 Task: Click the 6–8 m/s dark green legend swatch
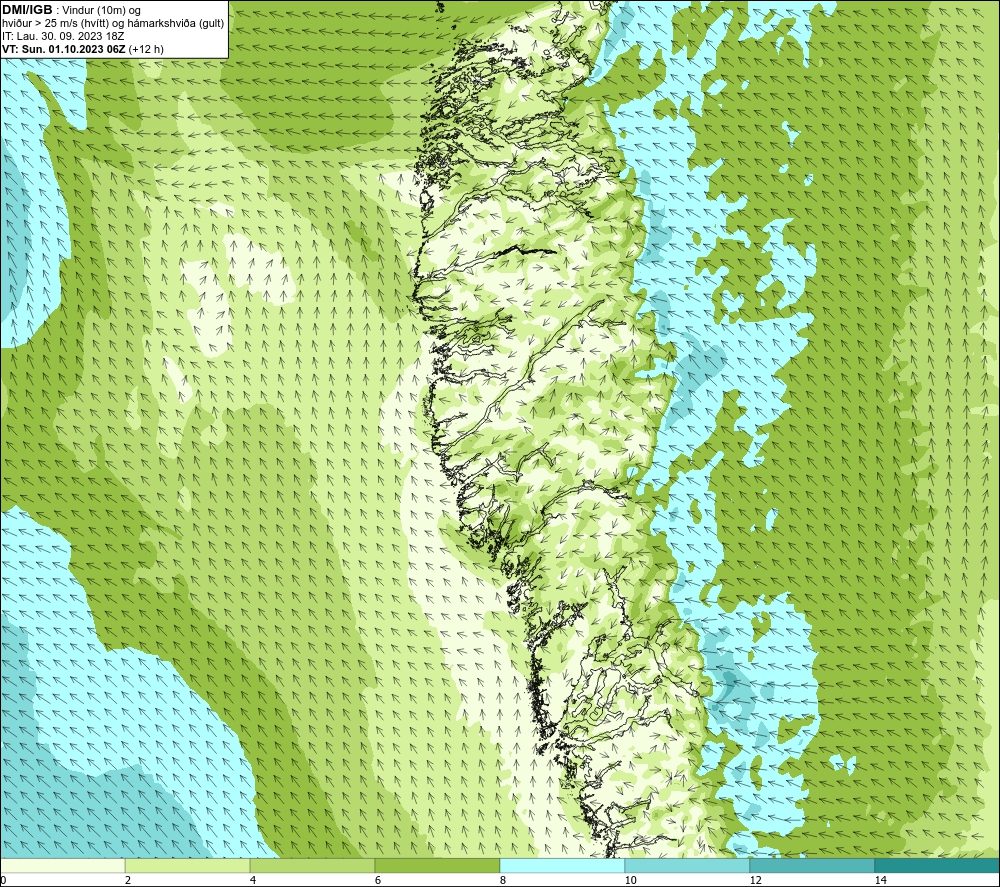438,865
